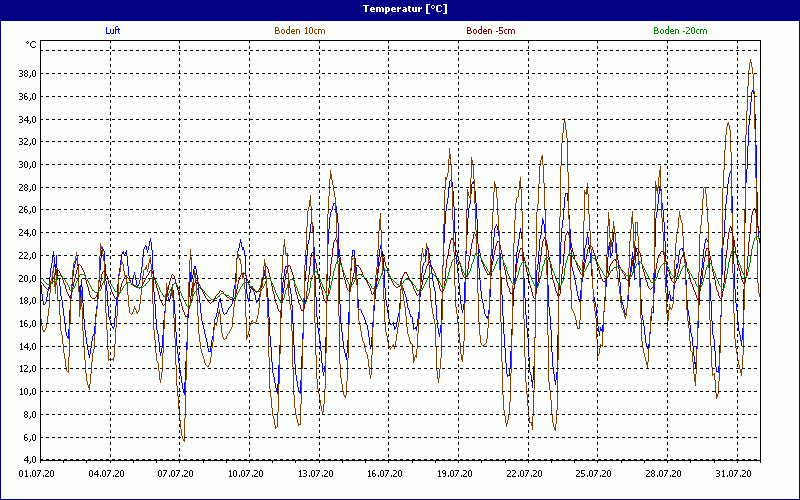Click the 22.07.20 x-axis date

pyautogui.click(x=524, y=474)
